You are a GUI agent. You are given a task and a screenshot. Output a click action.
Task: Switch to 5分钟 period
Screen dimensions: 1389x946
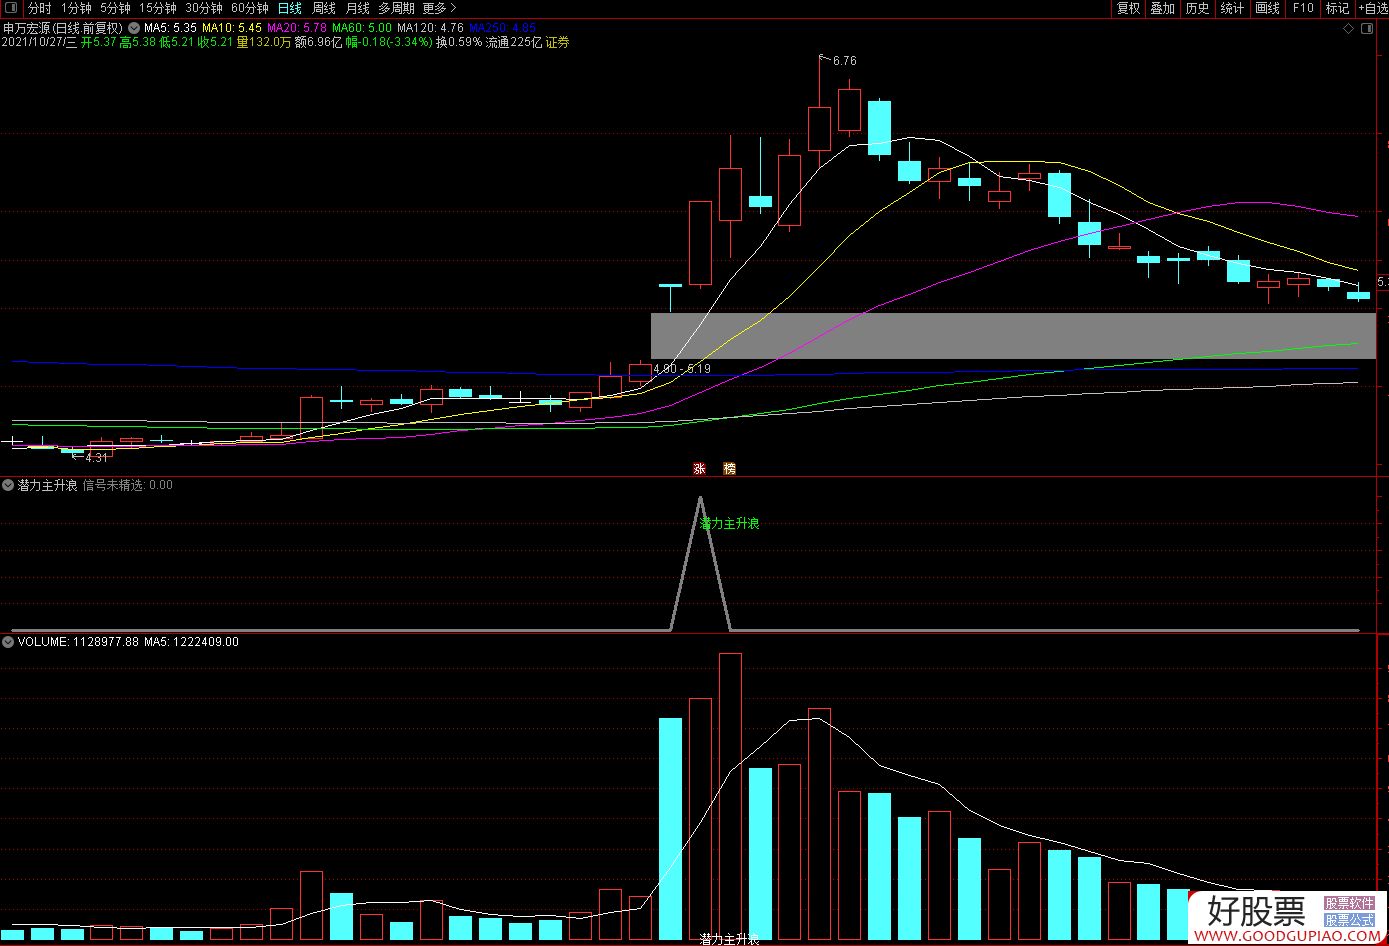(115, 8)
